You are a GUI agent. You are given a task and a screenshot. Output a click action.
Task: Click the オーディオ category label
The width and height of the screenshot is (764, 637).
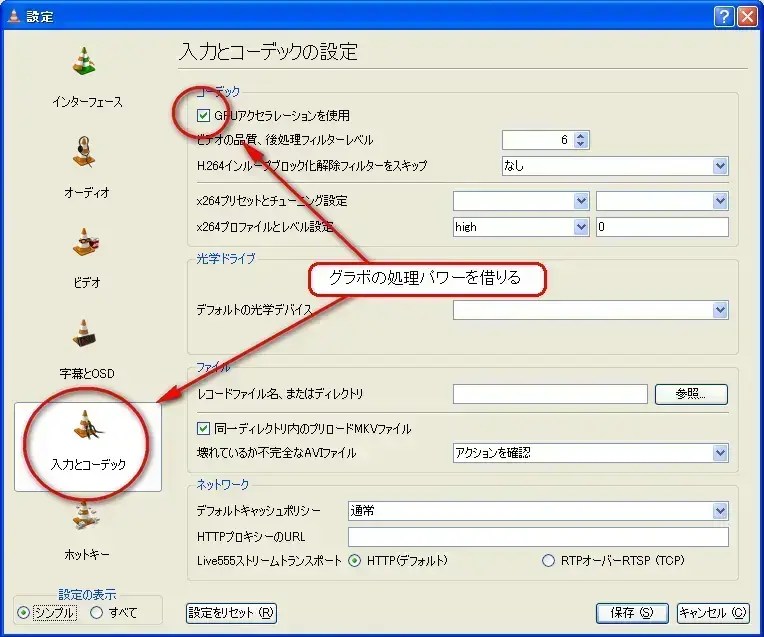click(x=87, y=193)
